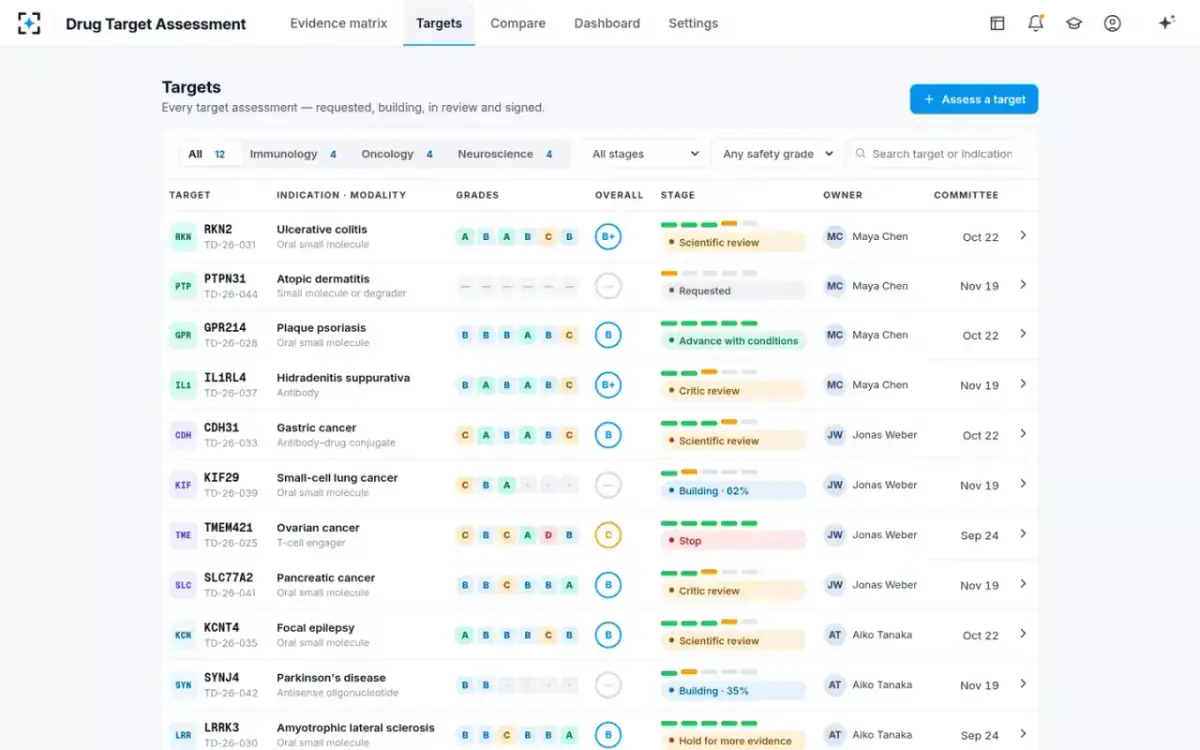
Task: Open the graduation cap learning icon
Action: pyautogui.click(x=1074, y=23)
